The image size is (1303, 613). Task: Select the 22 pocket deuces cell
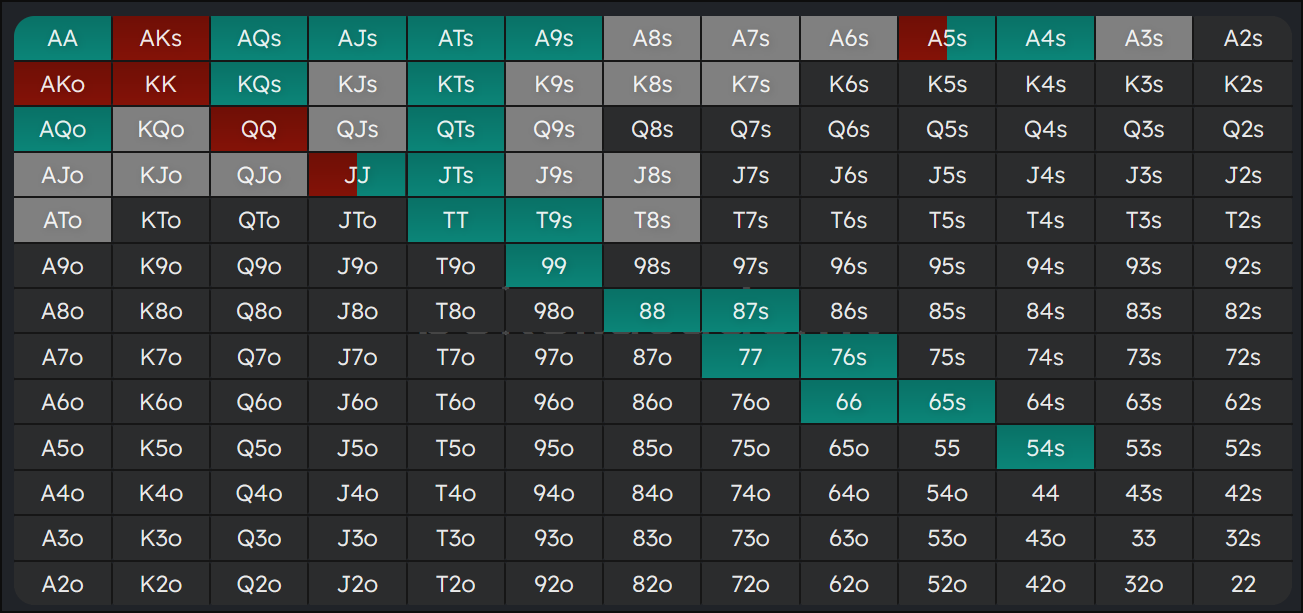pyautogui.click(x=1242, y=584)
